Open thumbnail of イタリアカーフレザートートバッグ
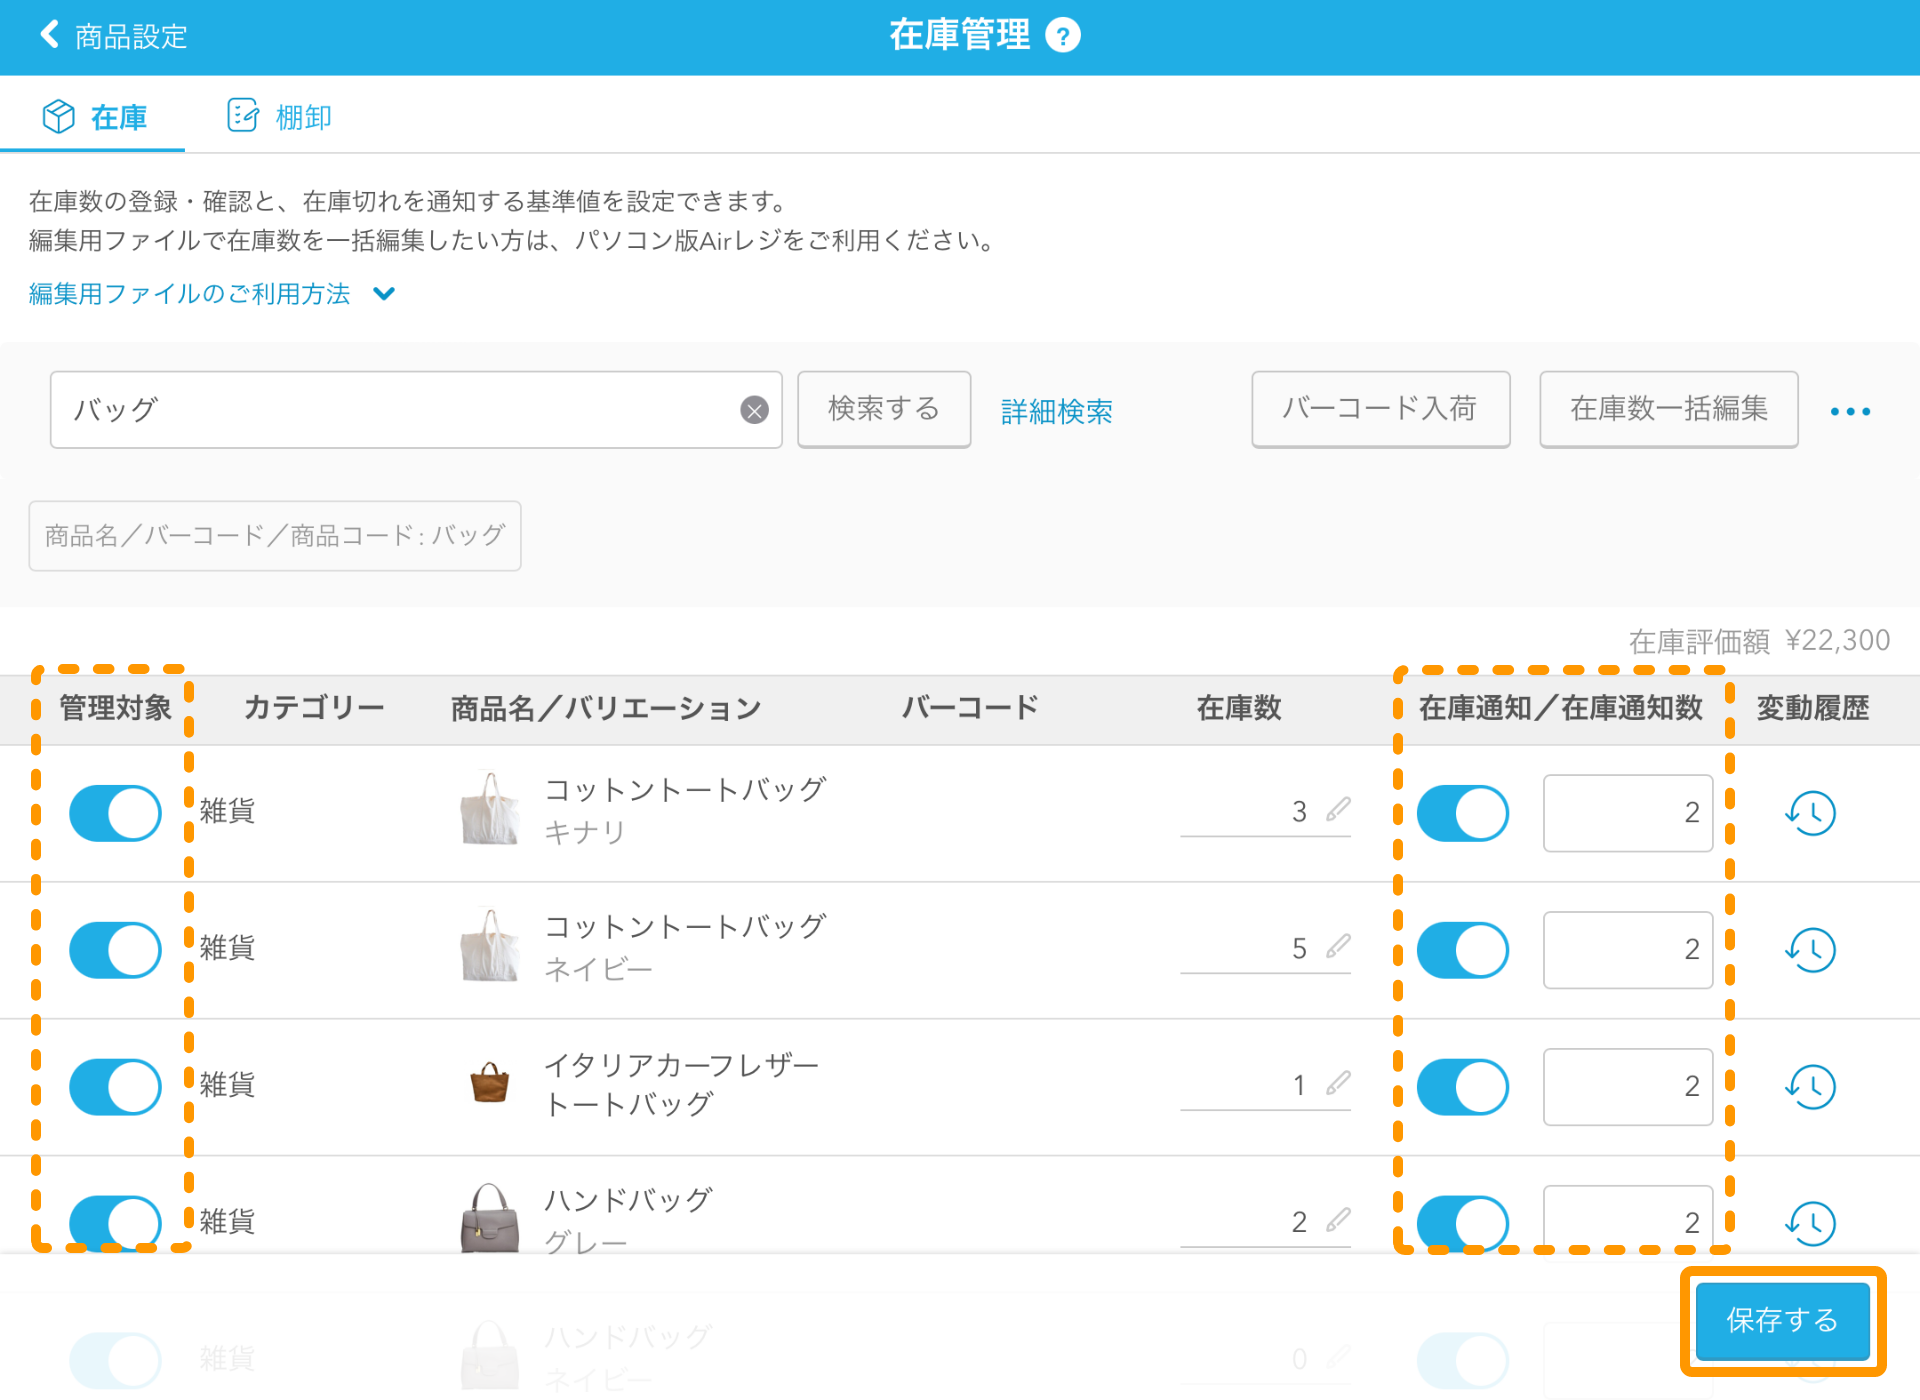The height and width of the screenshot is (1400, 1920). coord(490,1082)
